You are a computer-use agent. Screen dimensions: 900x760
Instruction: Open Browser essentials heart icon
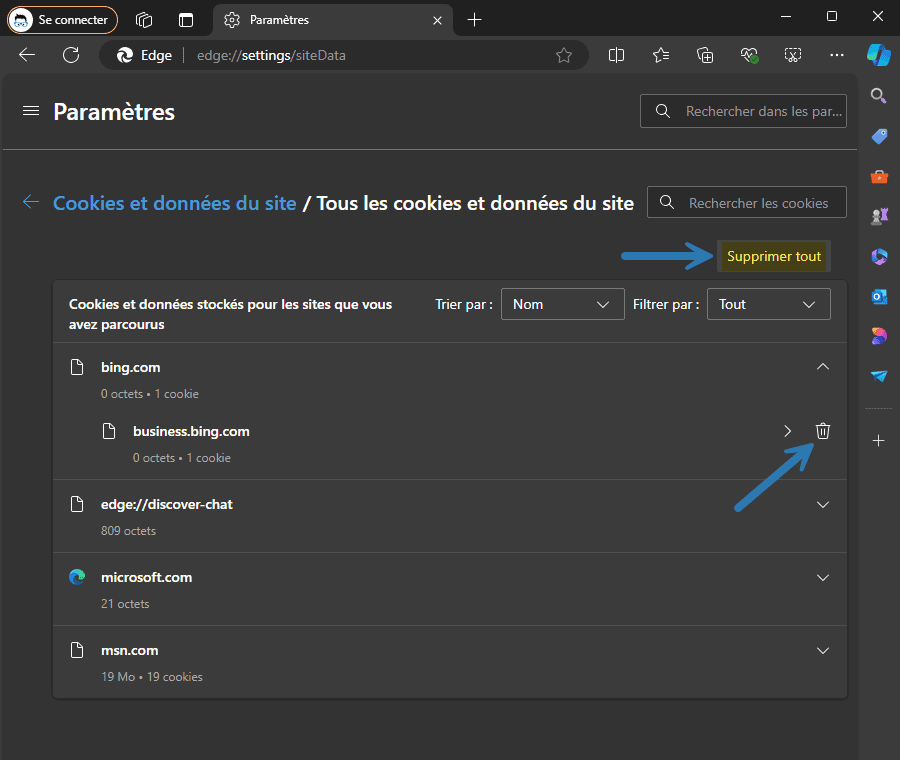tap(749, 55)
